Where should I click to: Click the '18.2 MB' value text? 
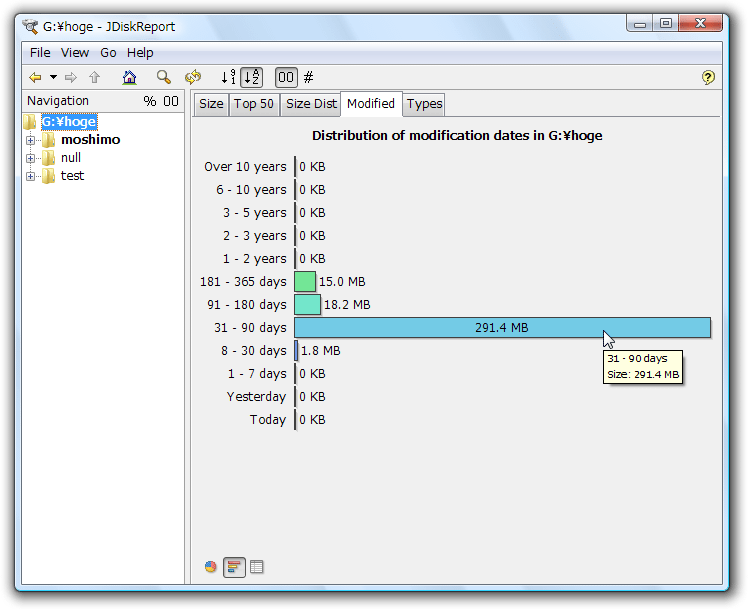(x=347, y=304)
